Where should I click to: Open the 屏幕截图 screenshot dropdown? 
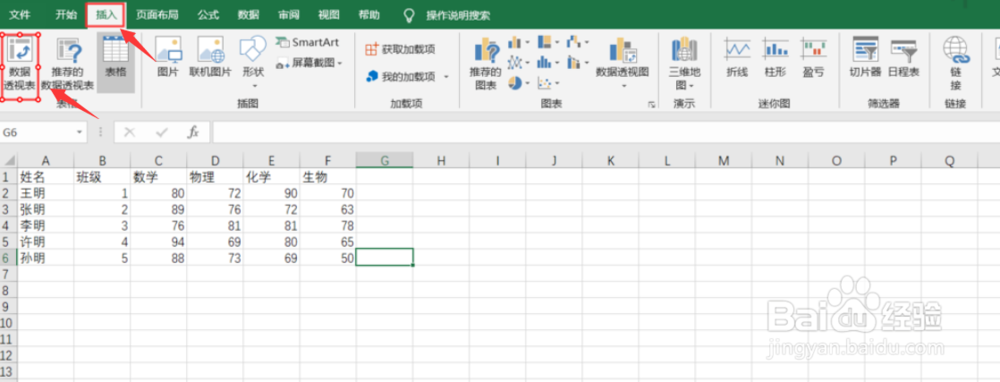(x=309, y=63)
